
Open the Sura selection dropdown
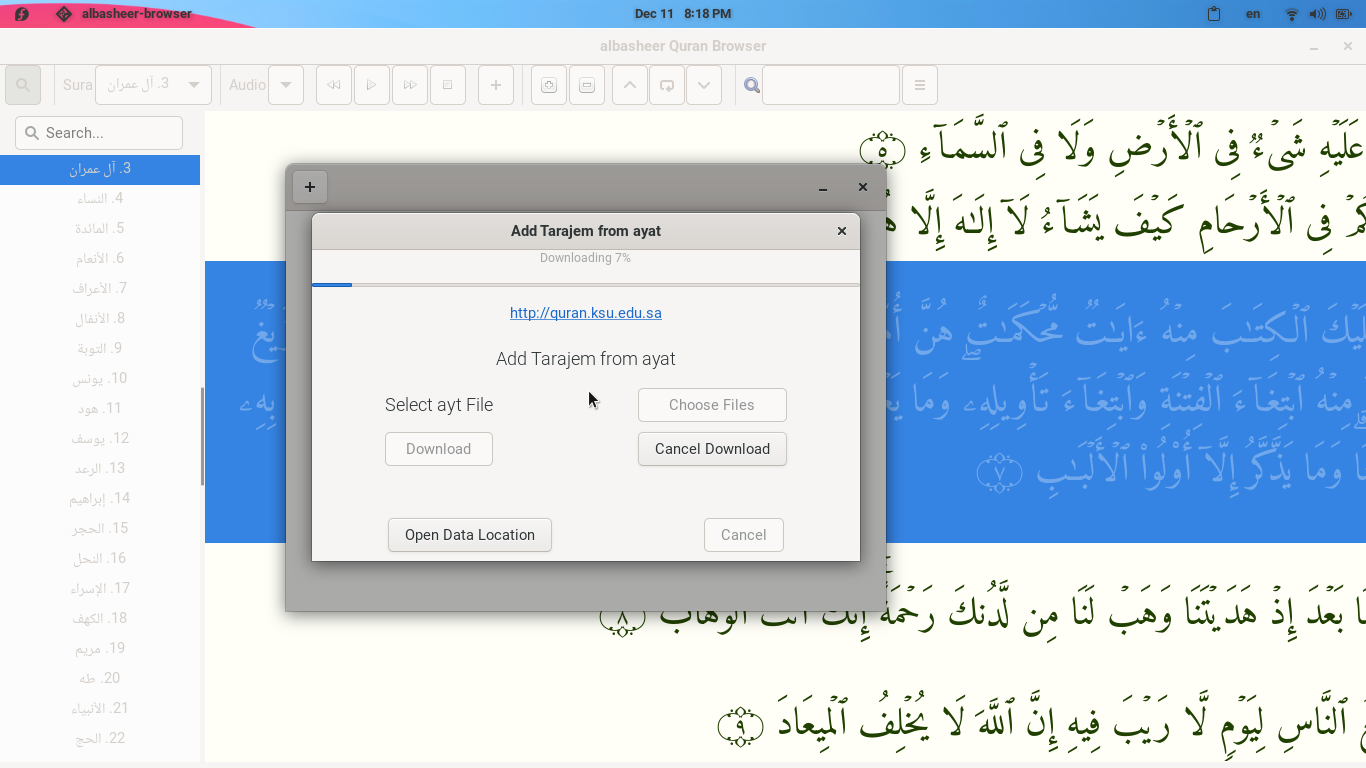coord(153,85)
